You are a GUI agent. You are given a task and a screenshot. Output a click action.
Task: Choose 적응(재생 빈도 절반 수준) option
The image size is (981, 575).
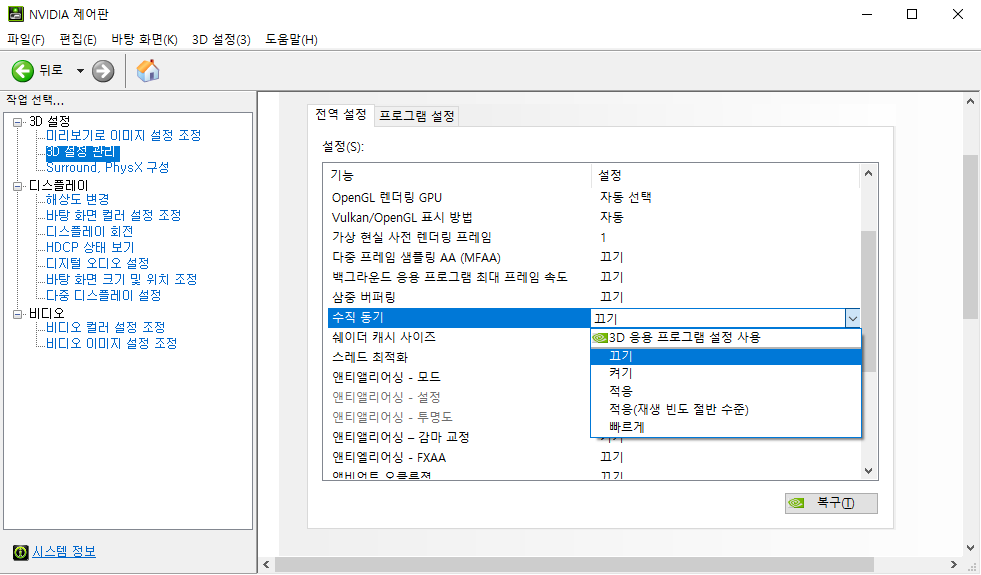(x=726, y=409)
